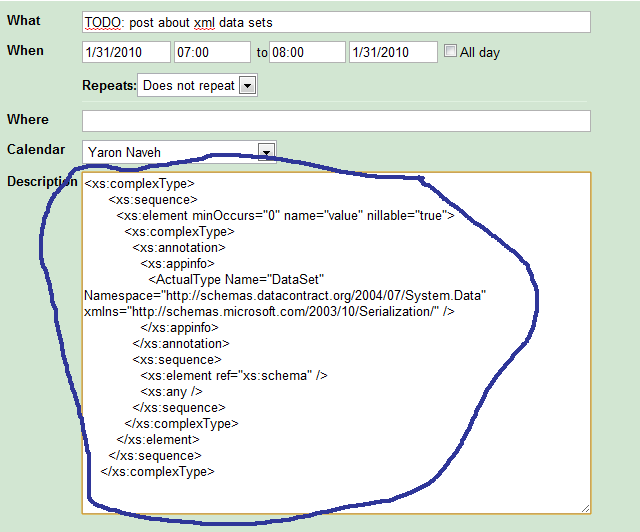Click the misspelled word 'TODO' in title
The image size is (640, 532).
[103, 22]
